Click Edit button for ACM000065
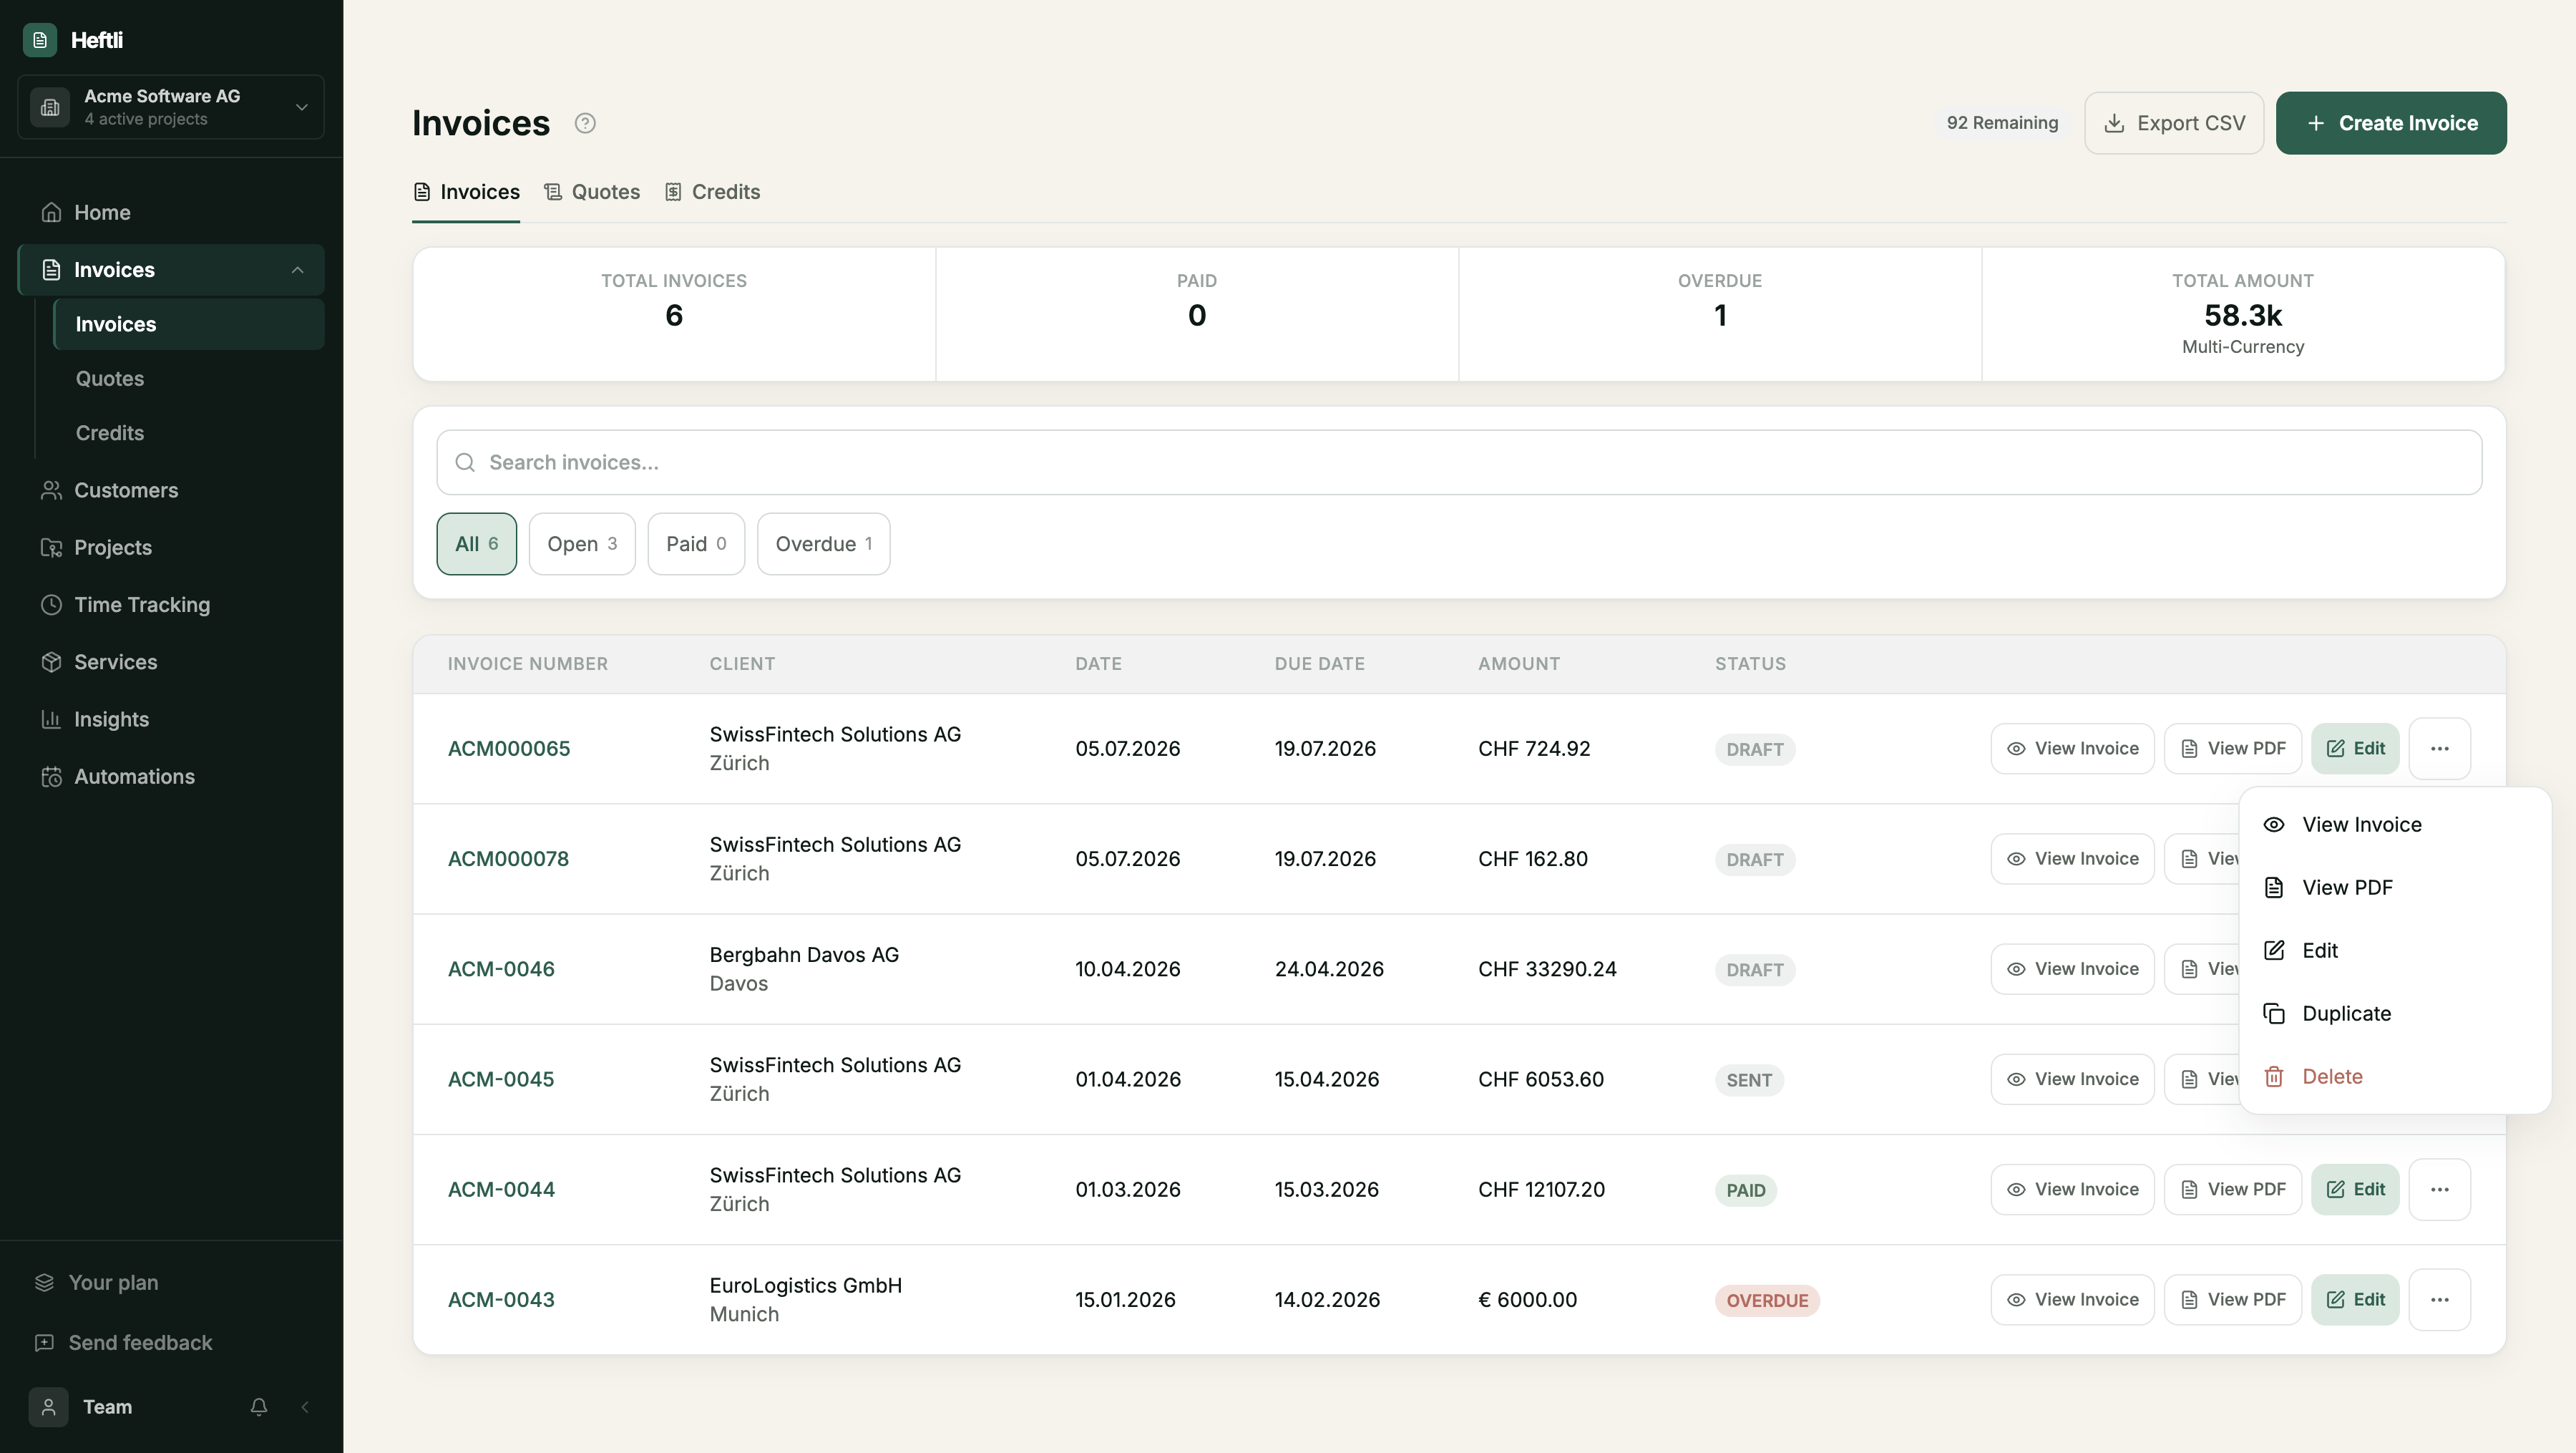 pos(2355,748)
